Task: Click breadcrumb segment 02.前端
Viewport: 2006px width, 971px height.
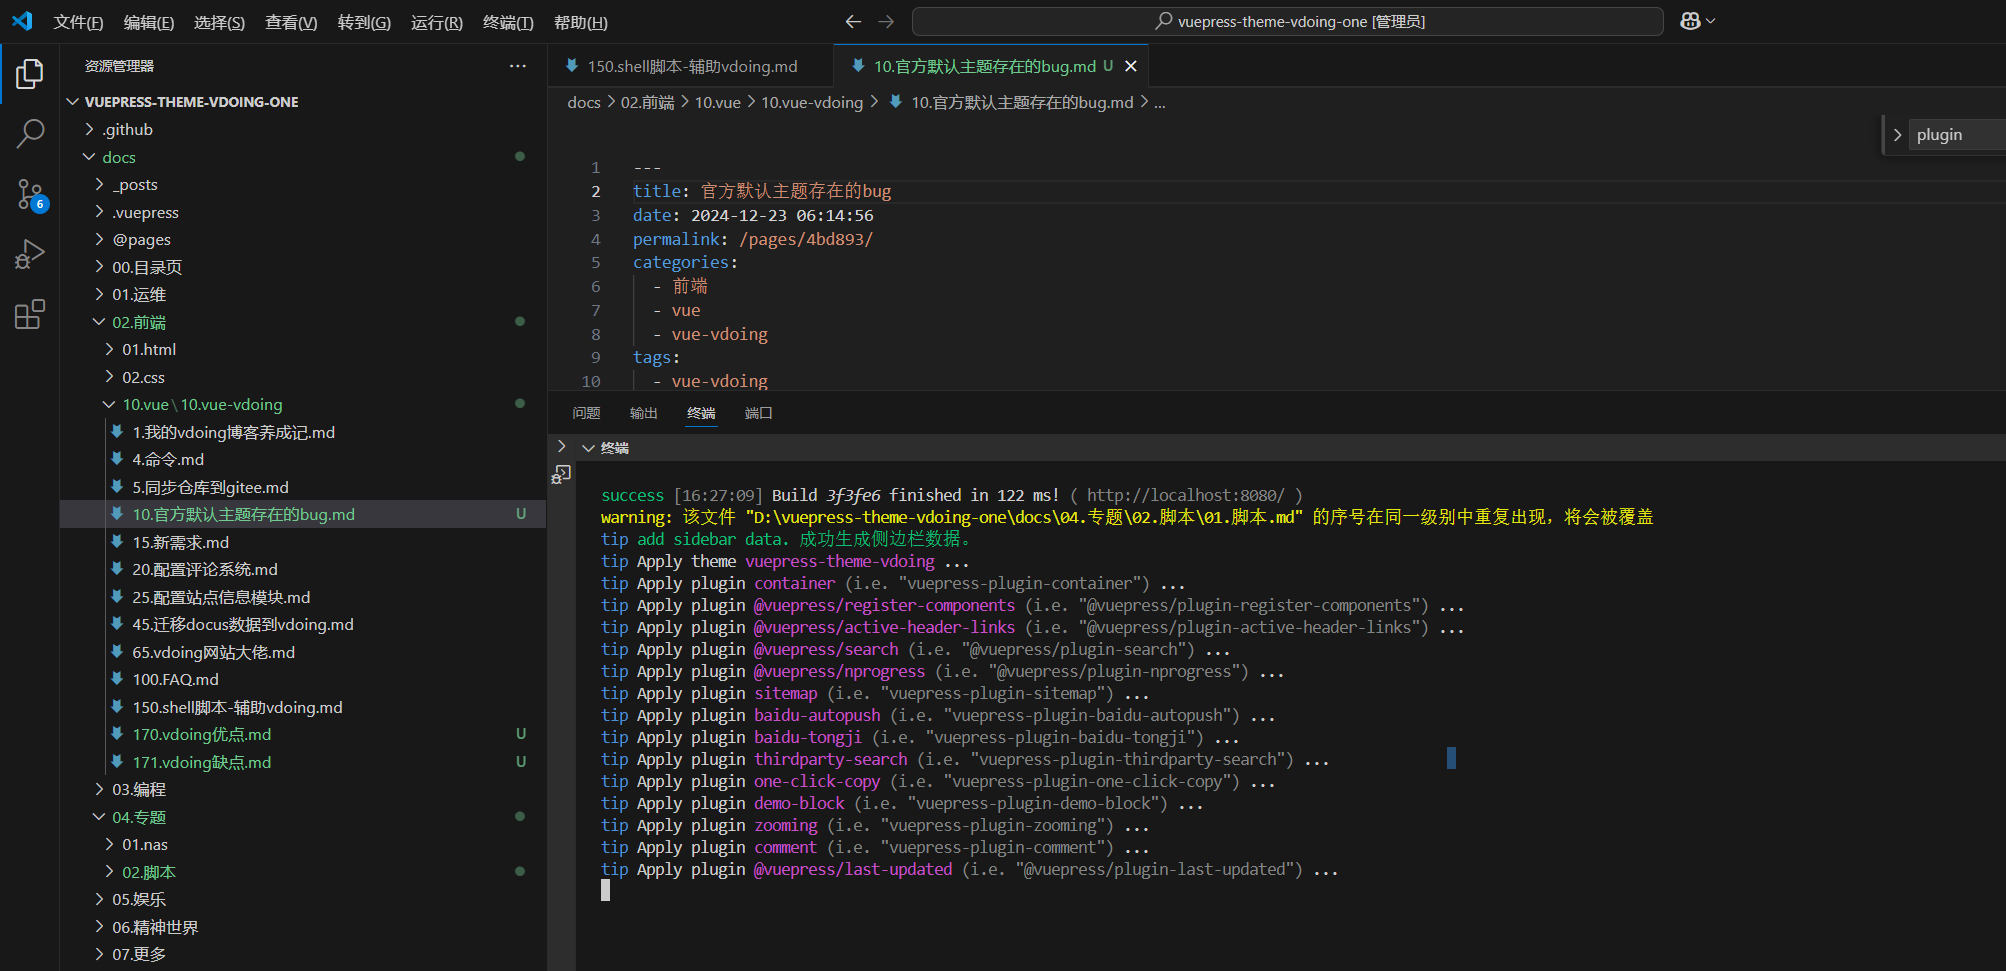Action: tap(648, 102)
